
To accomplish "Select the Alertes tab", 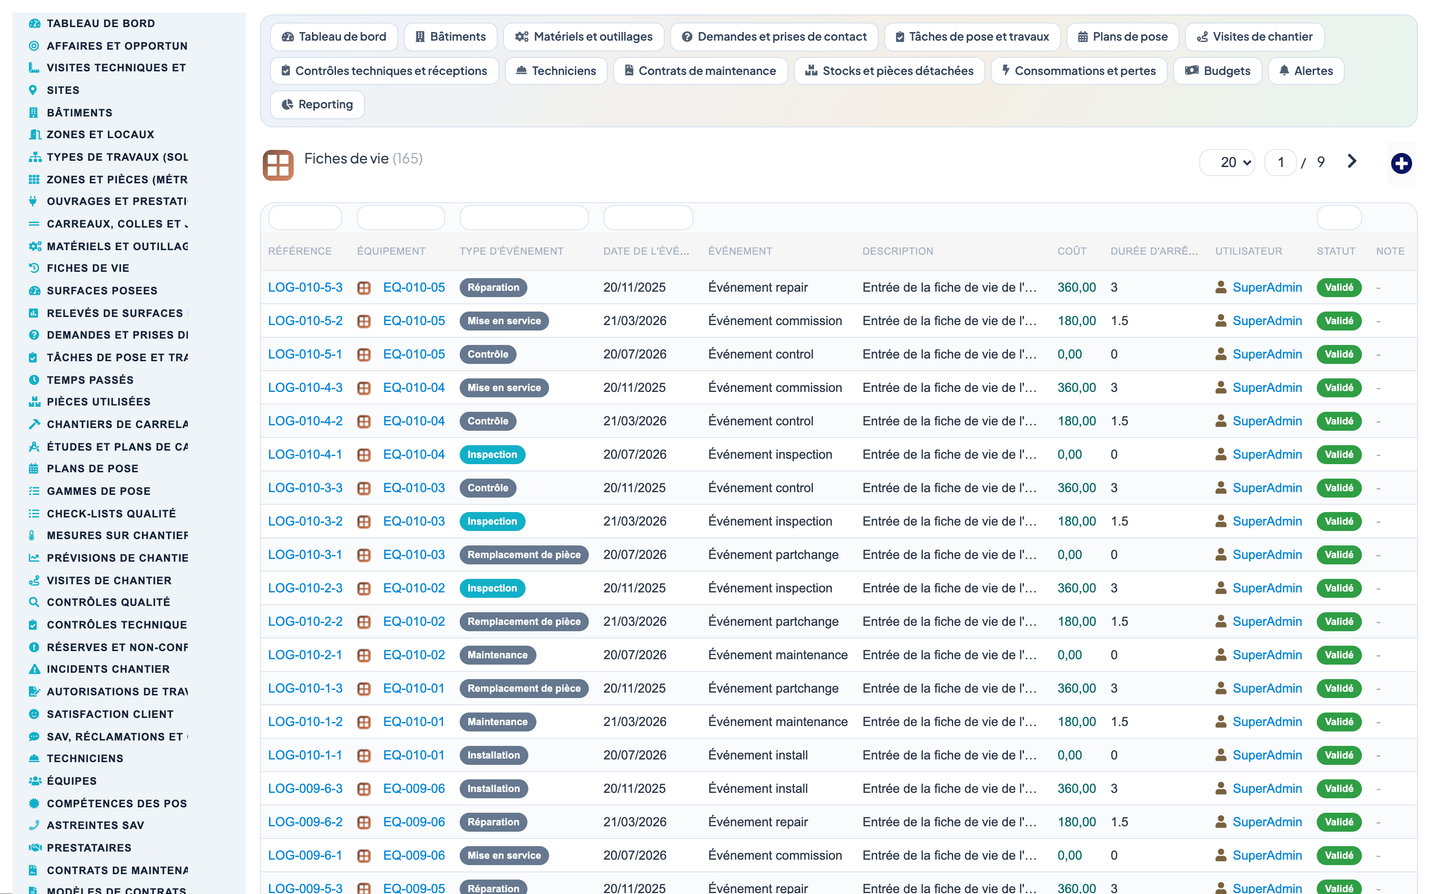I will 1306,71.
